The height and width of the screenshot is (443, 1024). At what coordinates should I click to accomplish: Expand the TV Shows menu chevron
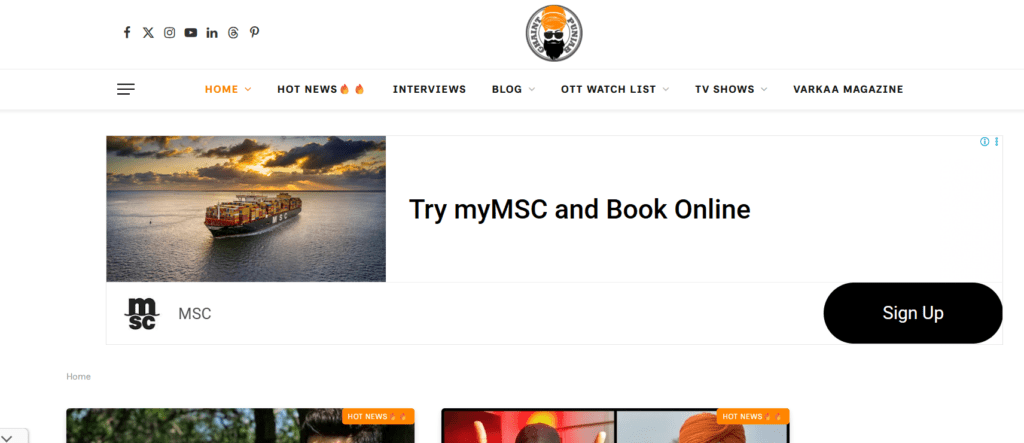764,90
